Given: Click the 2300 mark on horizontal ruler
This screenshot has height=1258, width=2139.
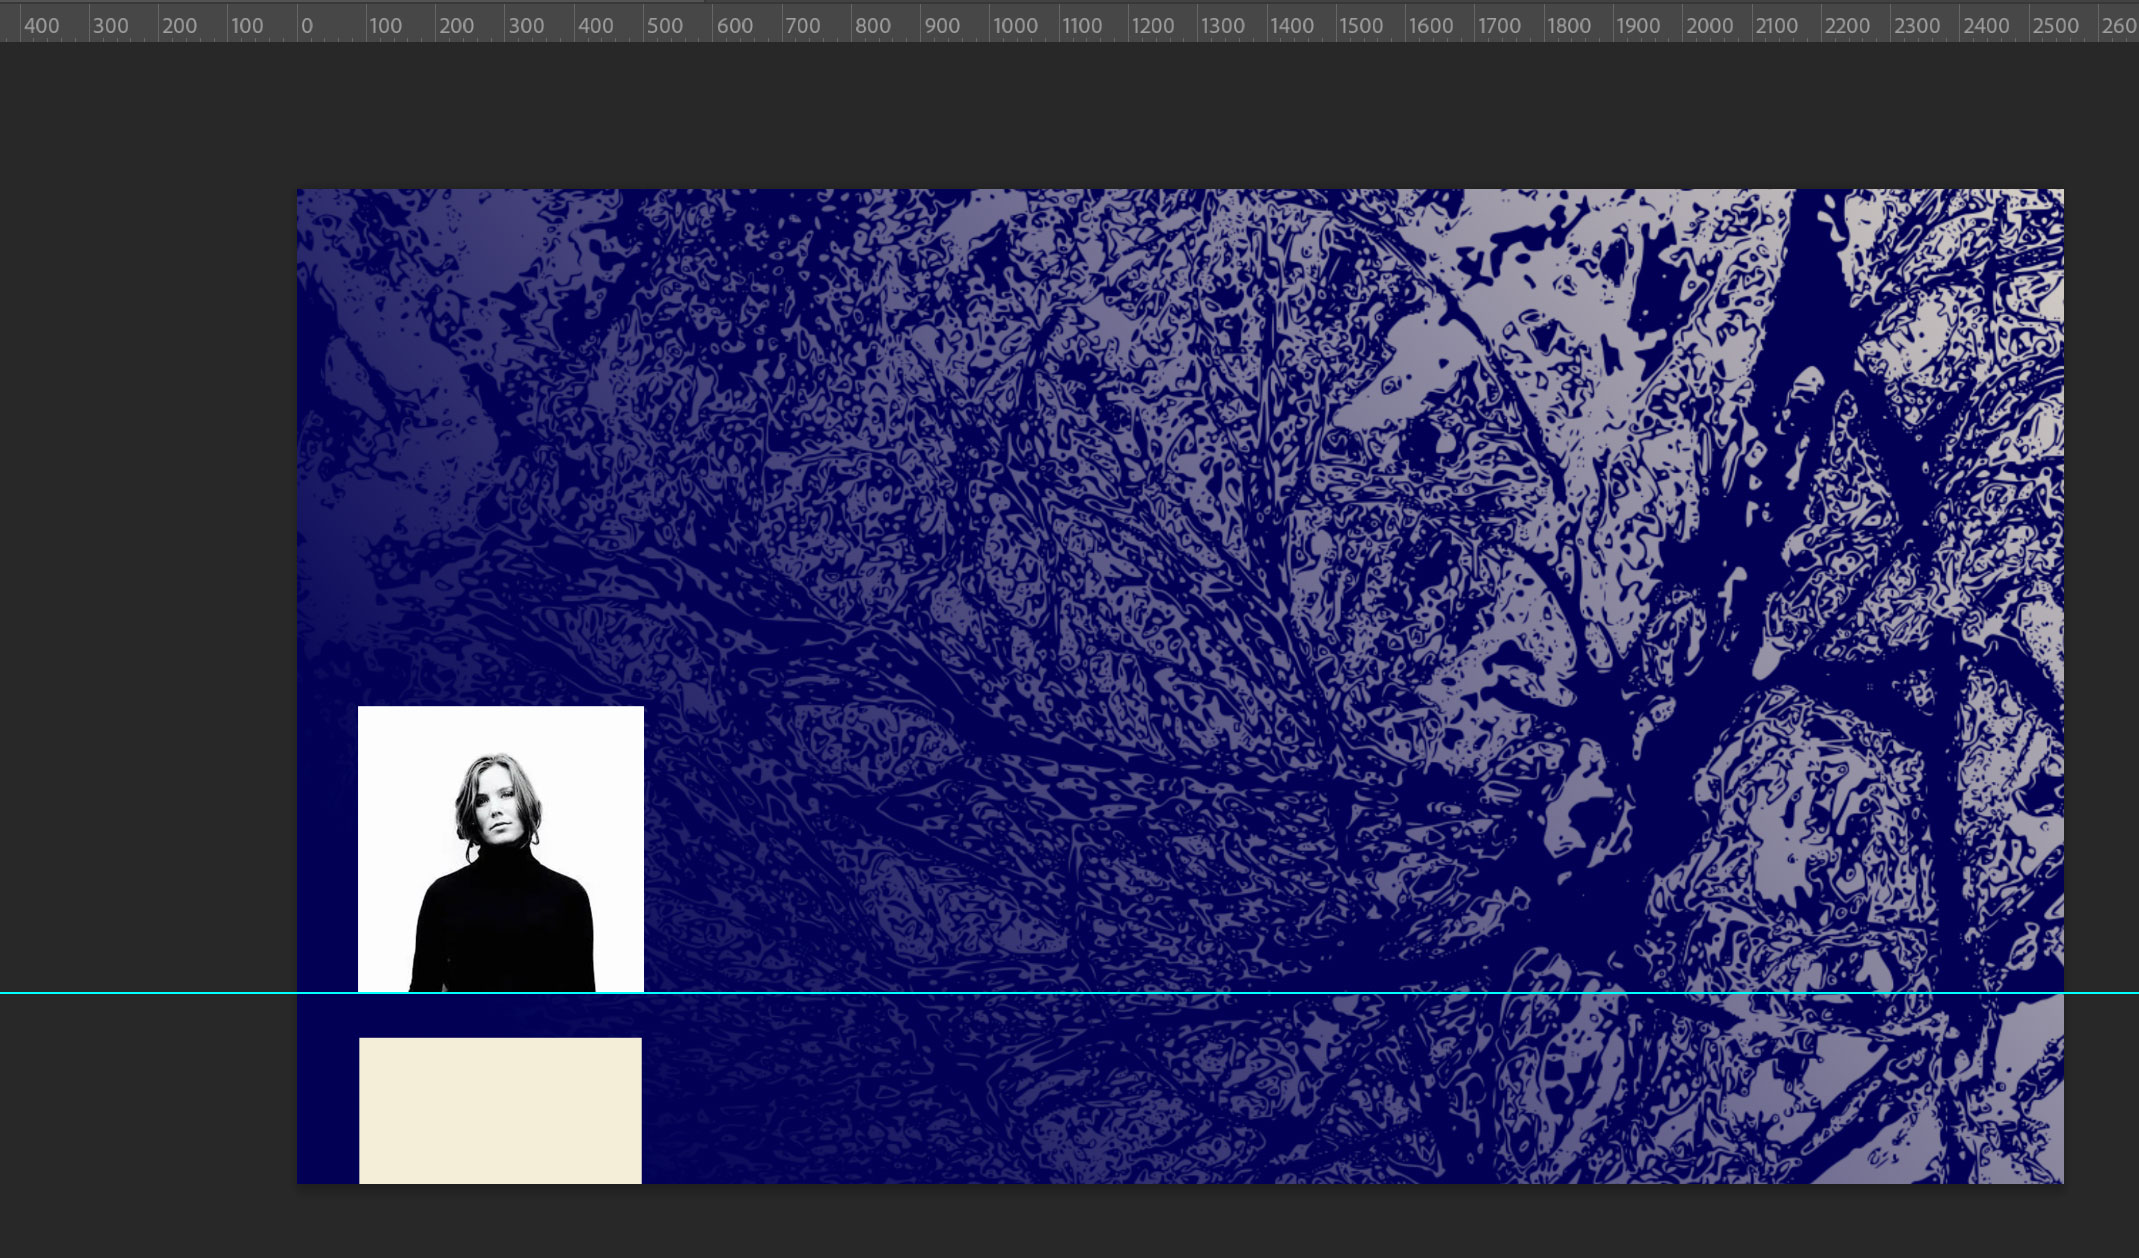Looking at the screenshot, I should pos(1916,26).
